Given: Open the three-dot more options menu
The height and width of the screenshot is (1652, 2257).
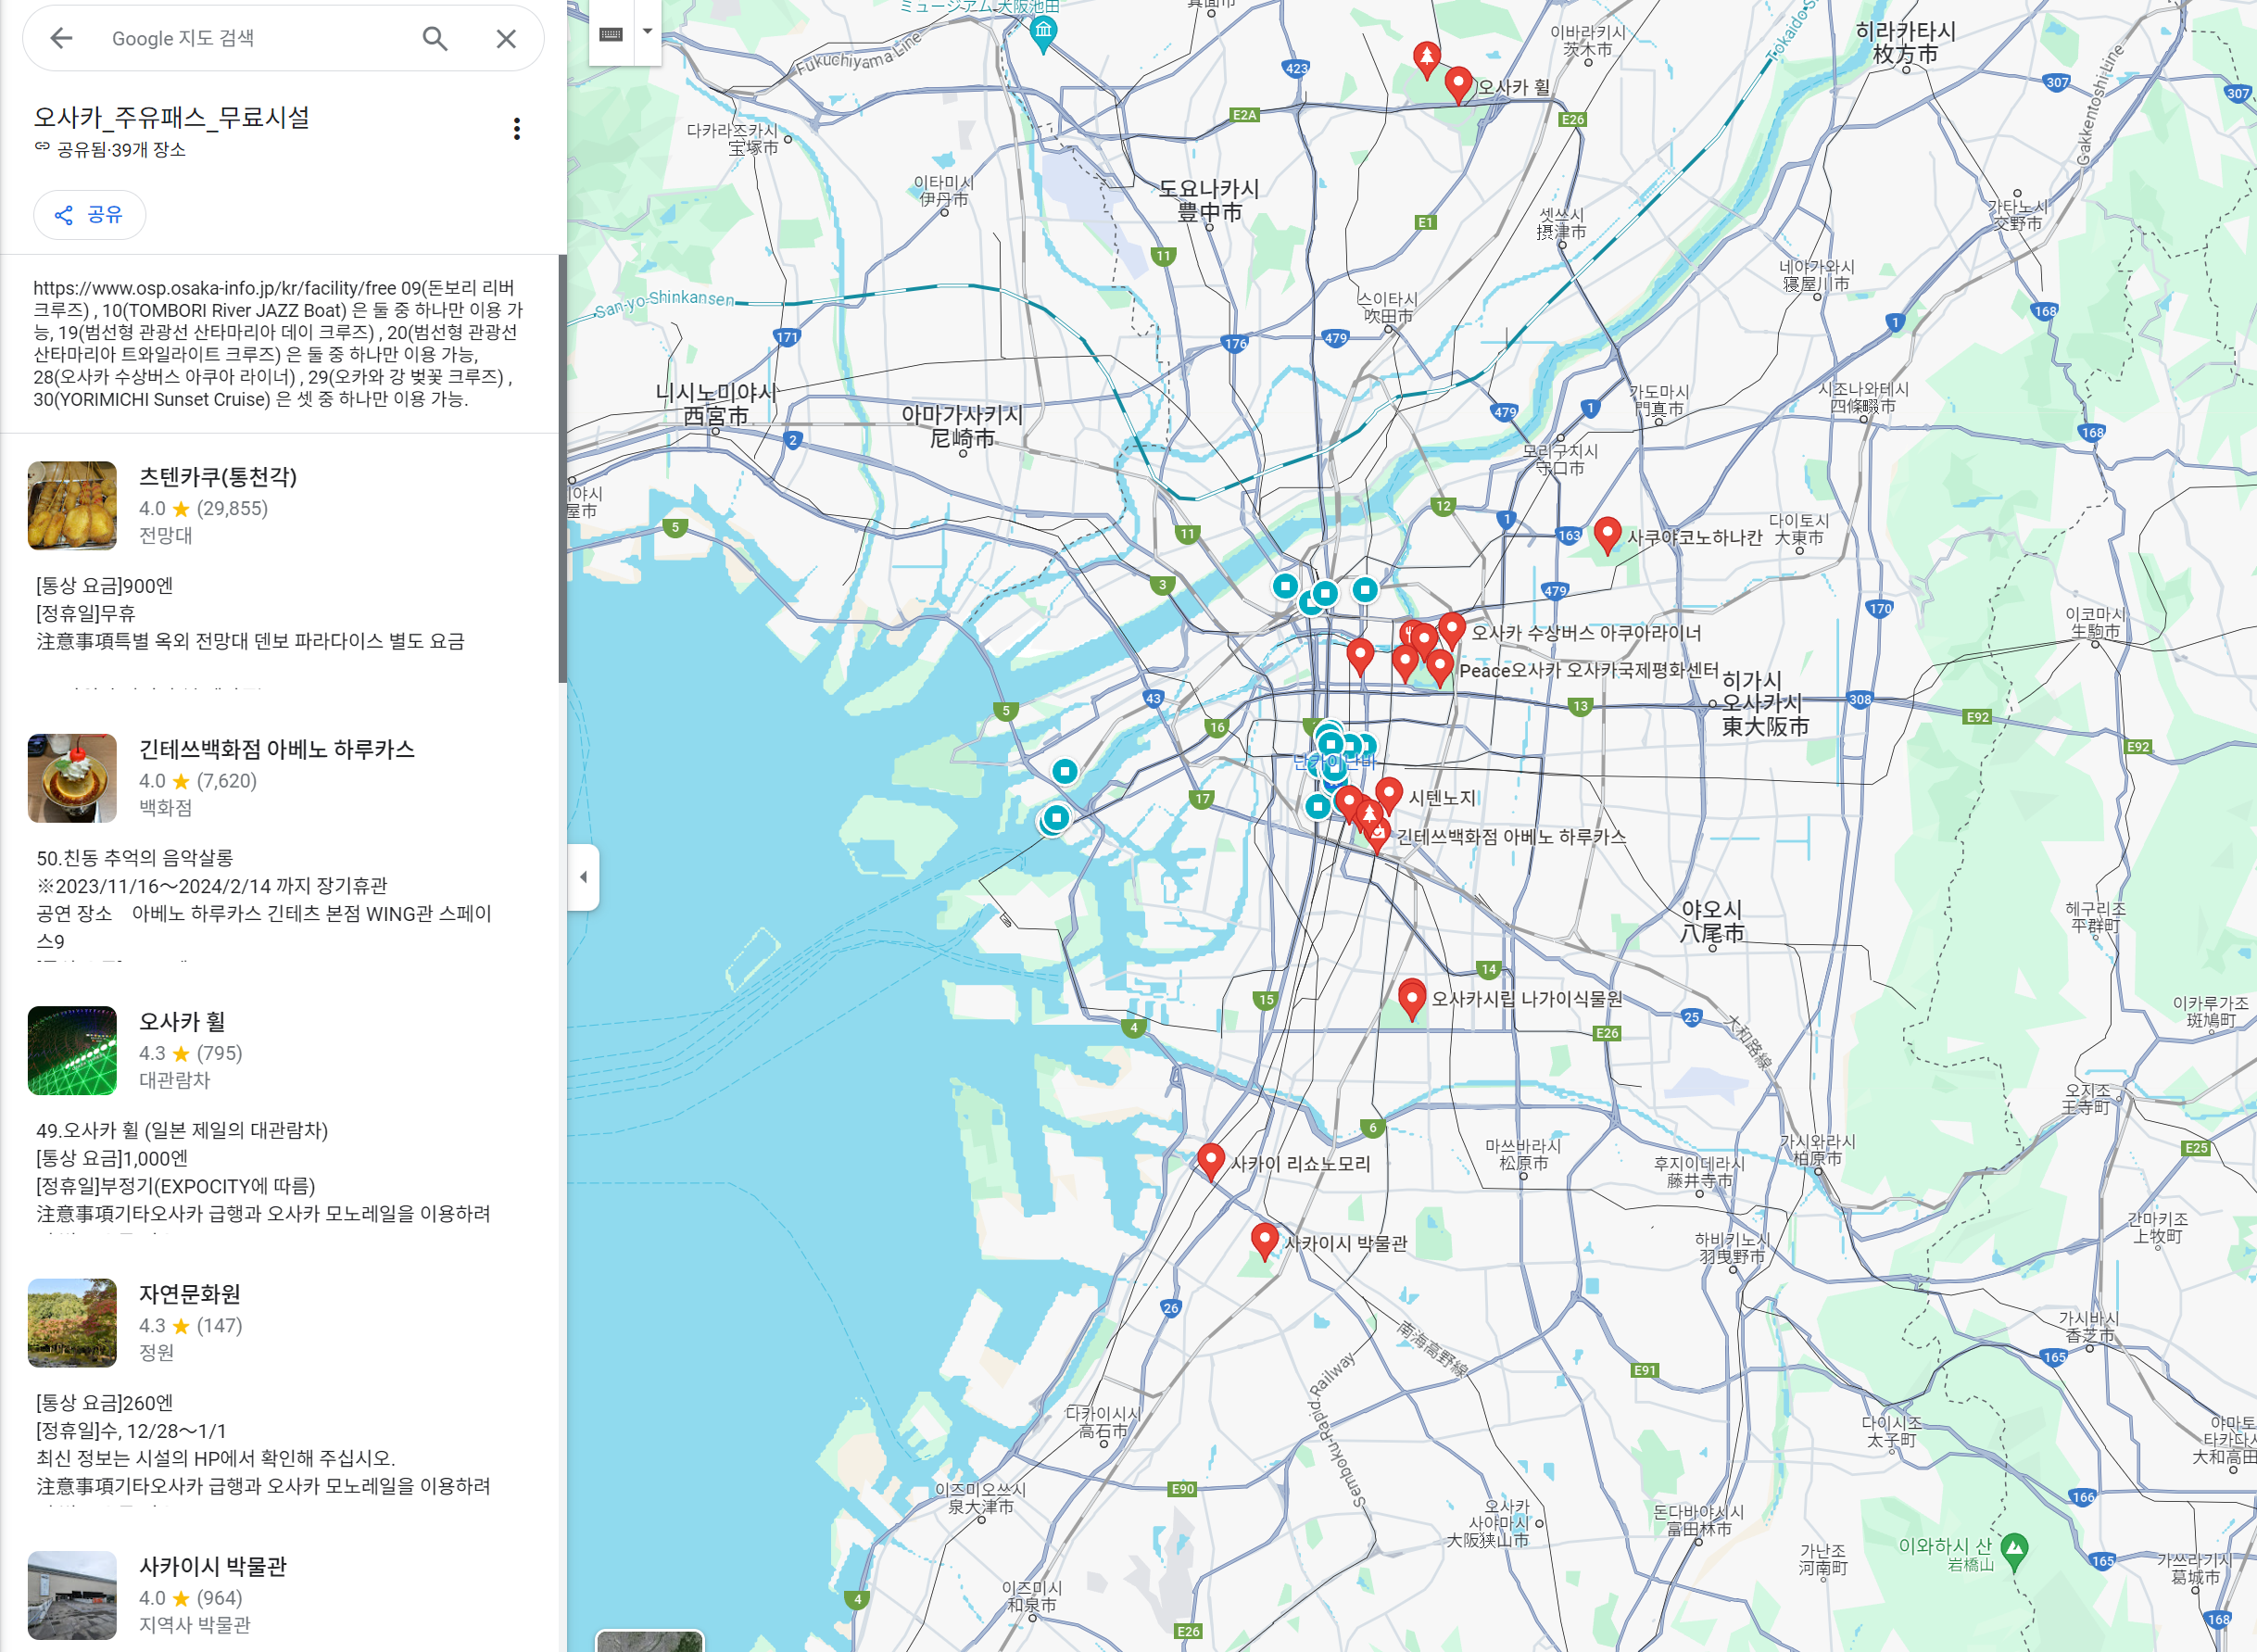Looking at the screenshot, I should tap(516, 129).
